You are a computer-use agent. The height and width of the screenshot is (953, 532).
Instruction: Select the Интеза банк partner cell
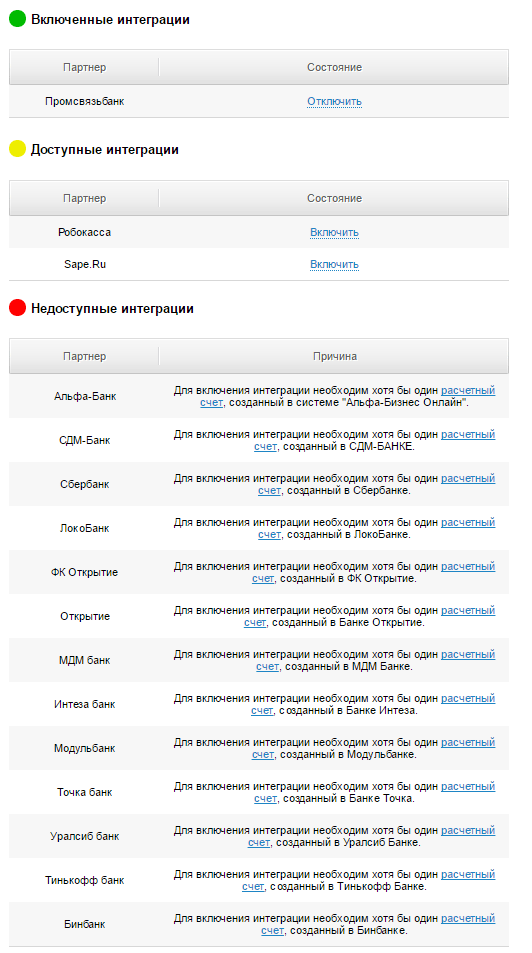click(x=85, y=704)
